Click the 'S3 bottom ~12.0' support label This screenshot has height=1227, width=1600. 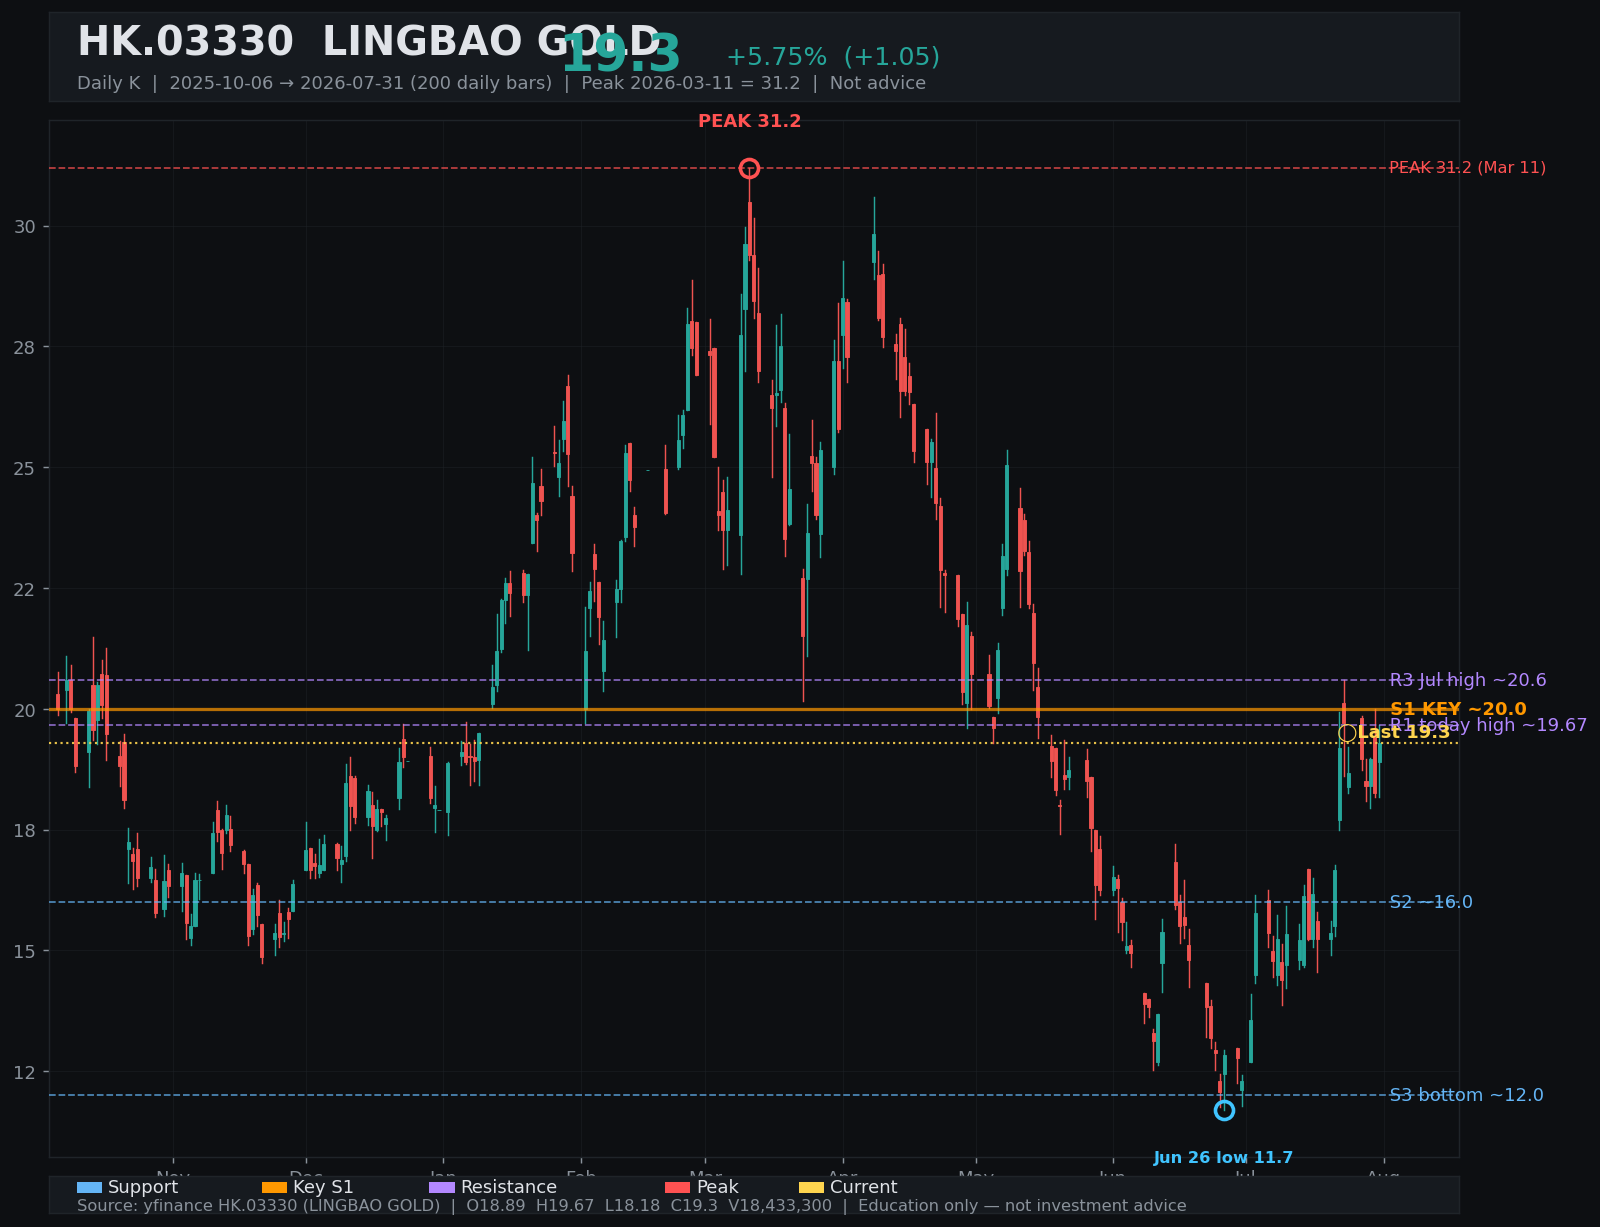[x=1466, y=1095]
